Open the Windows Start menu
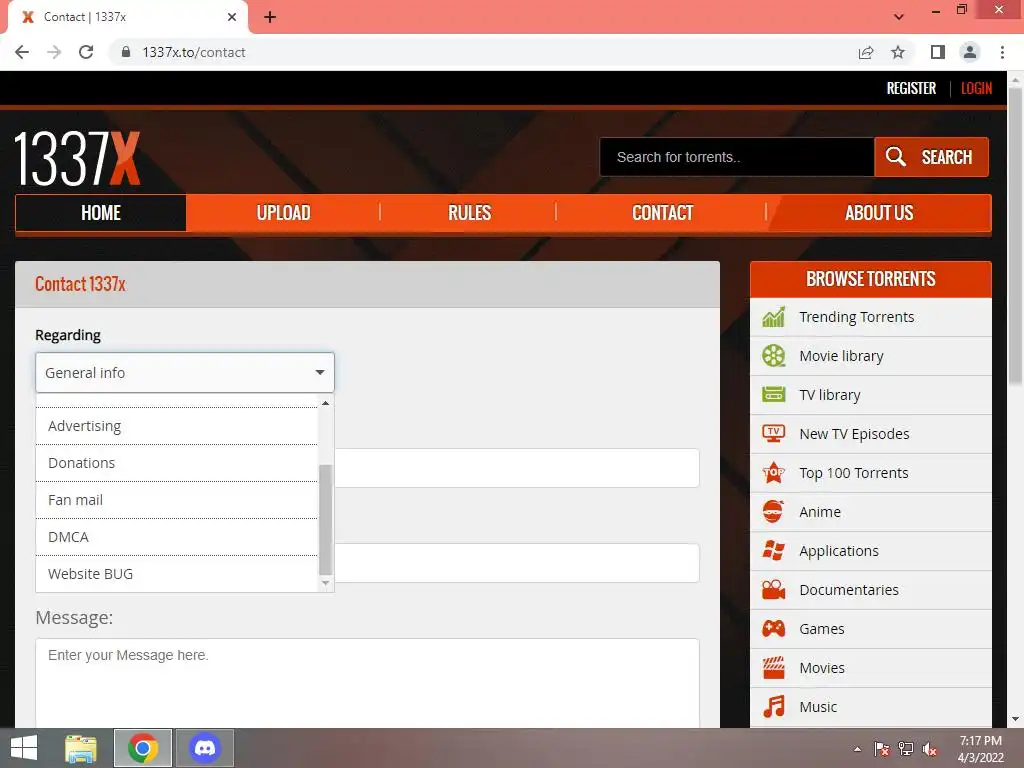The image size is (1024, 768). point(24,748)
